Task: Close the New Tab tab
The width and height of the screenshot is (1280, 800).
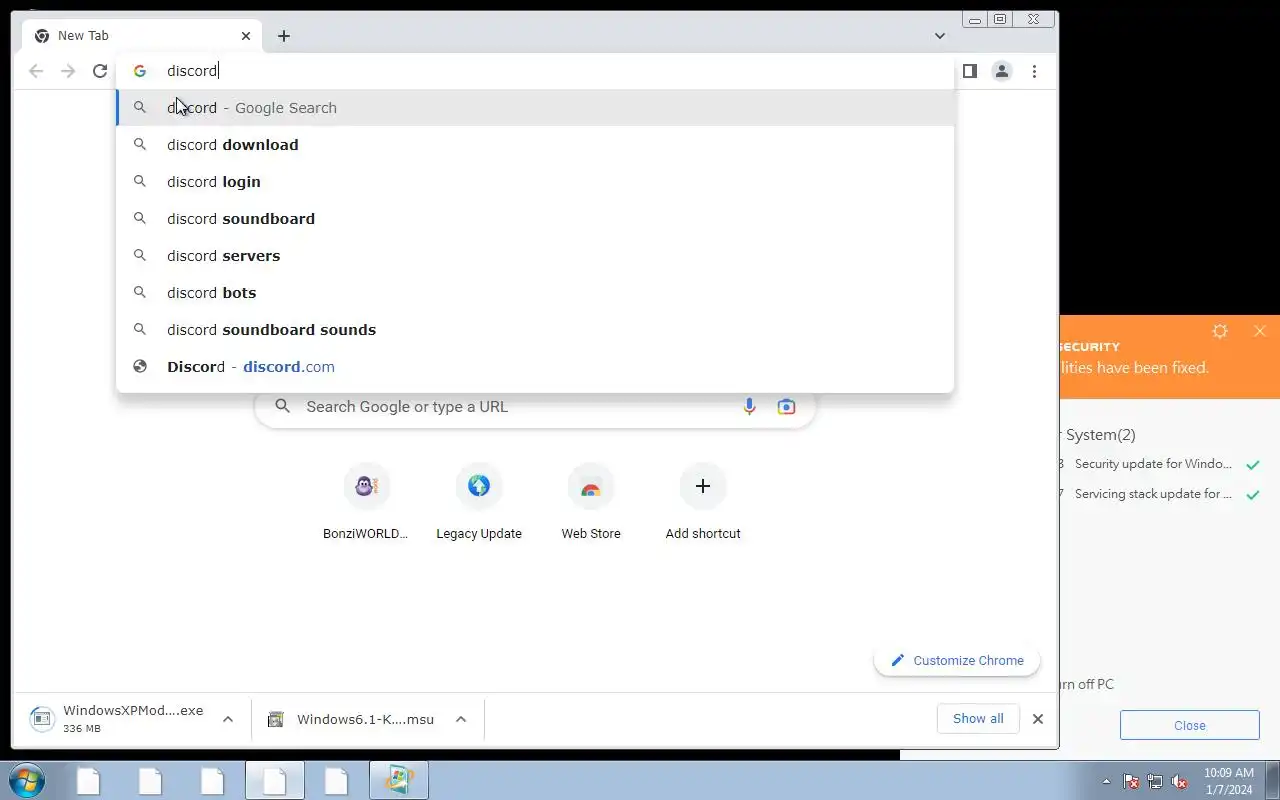Action: 246,36
